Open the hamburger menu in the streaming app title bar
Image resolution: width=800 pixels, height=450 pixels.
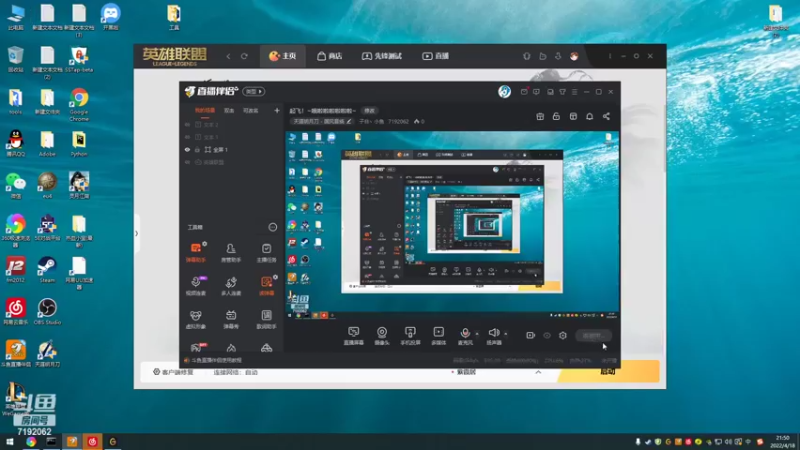pyautogui.click(x=574, y=92)
